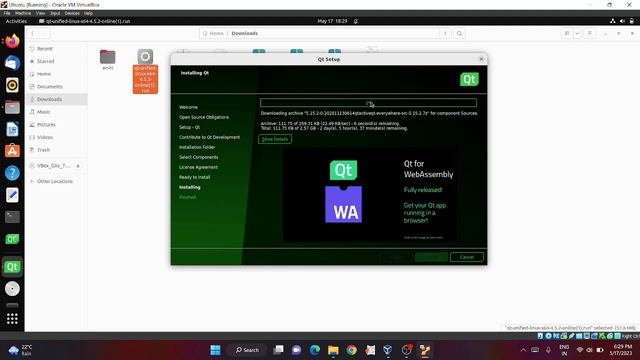
Task: Open Qt Creator icon in the dock
Action: 12,239
